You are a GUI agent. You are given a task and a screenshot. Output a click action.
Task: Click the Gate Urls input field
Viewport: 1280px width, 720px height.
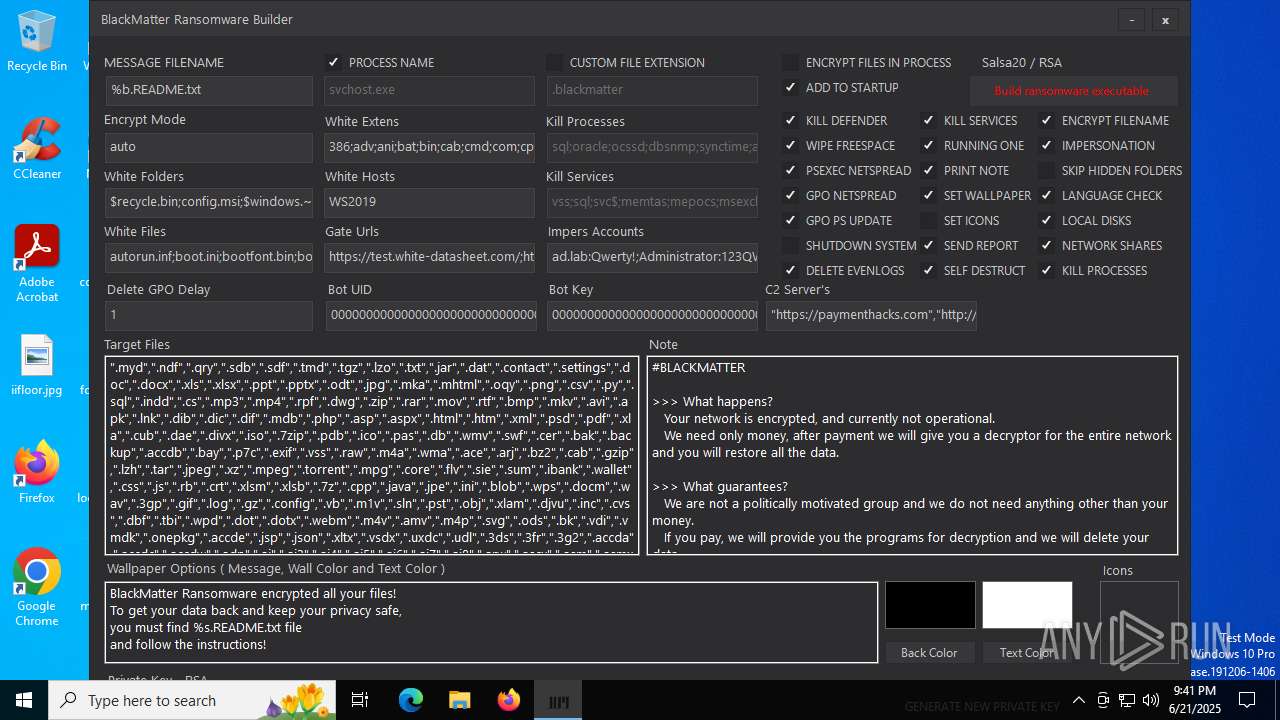[430, 257]
